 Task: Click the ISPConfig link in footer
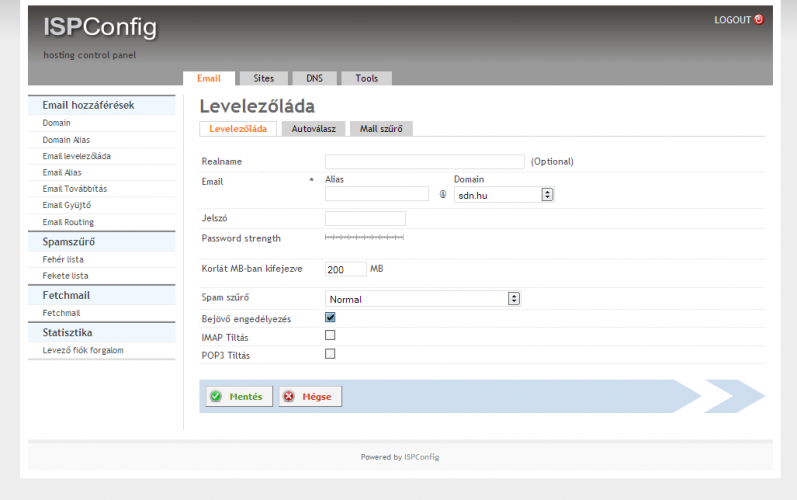421,457
